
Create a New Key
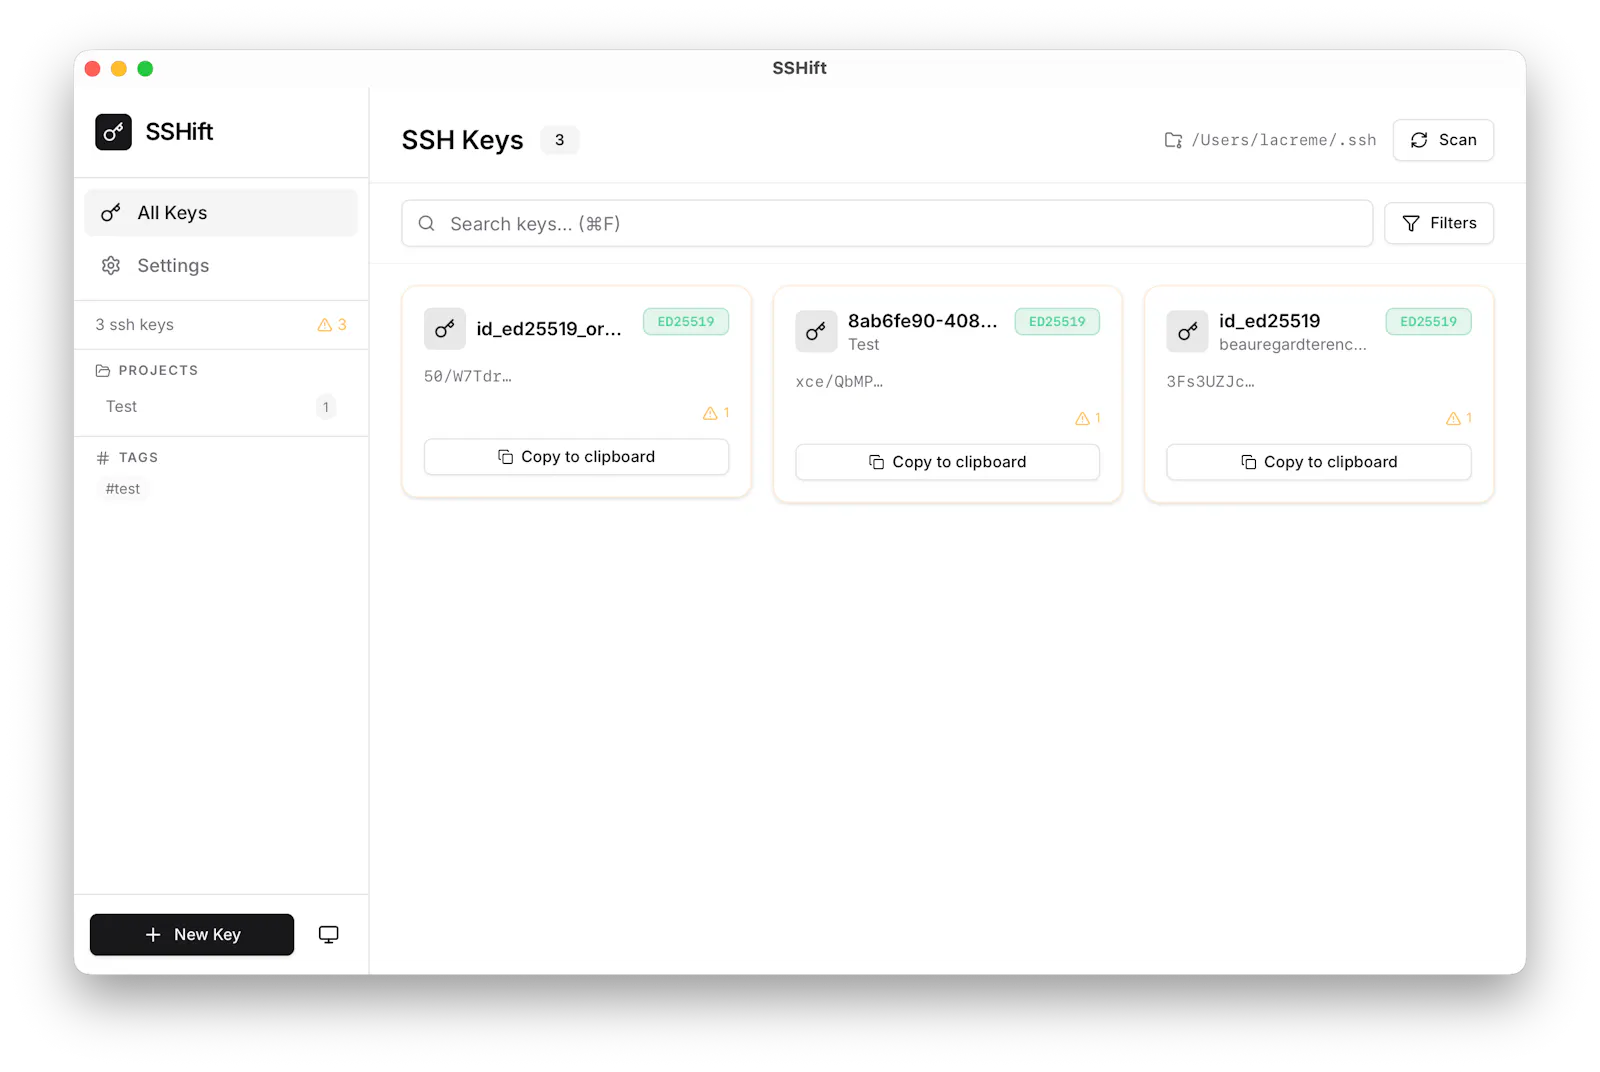click(192, 935)
